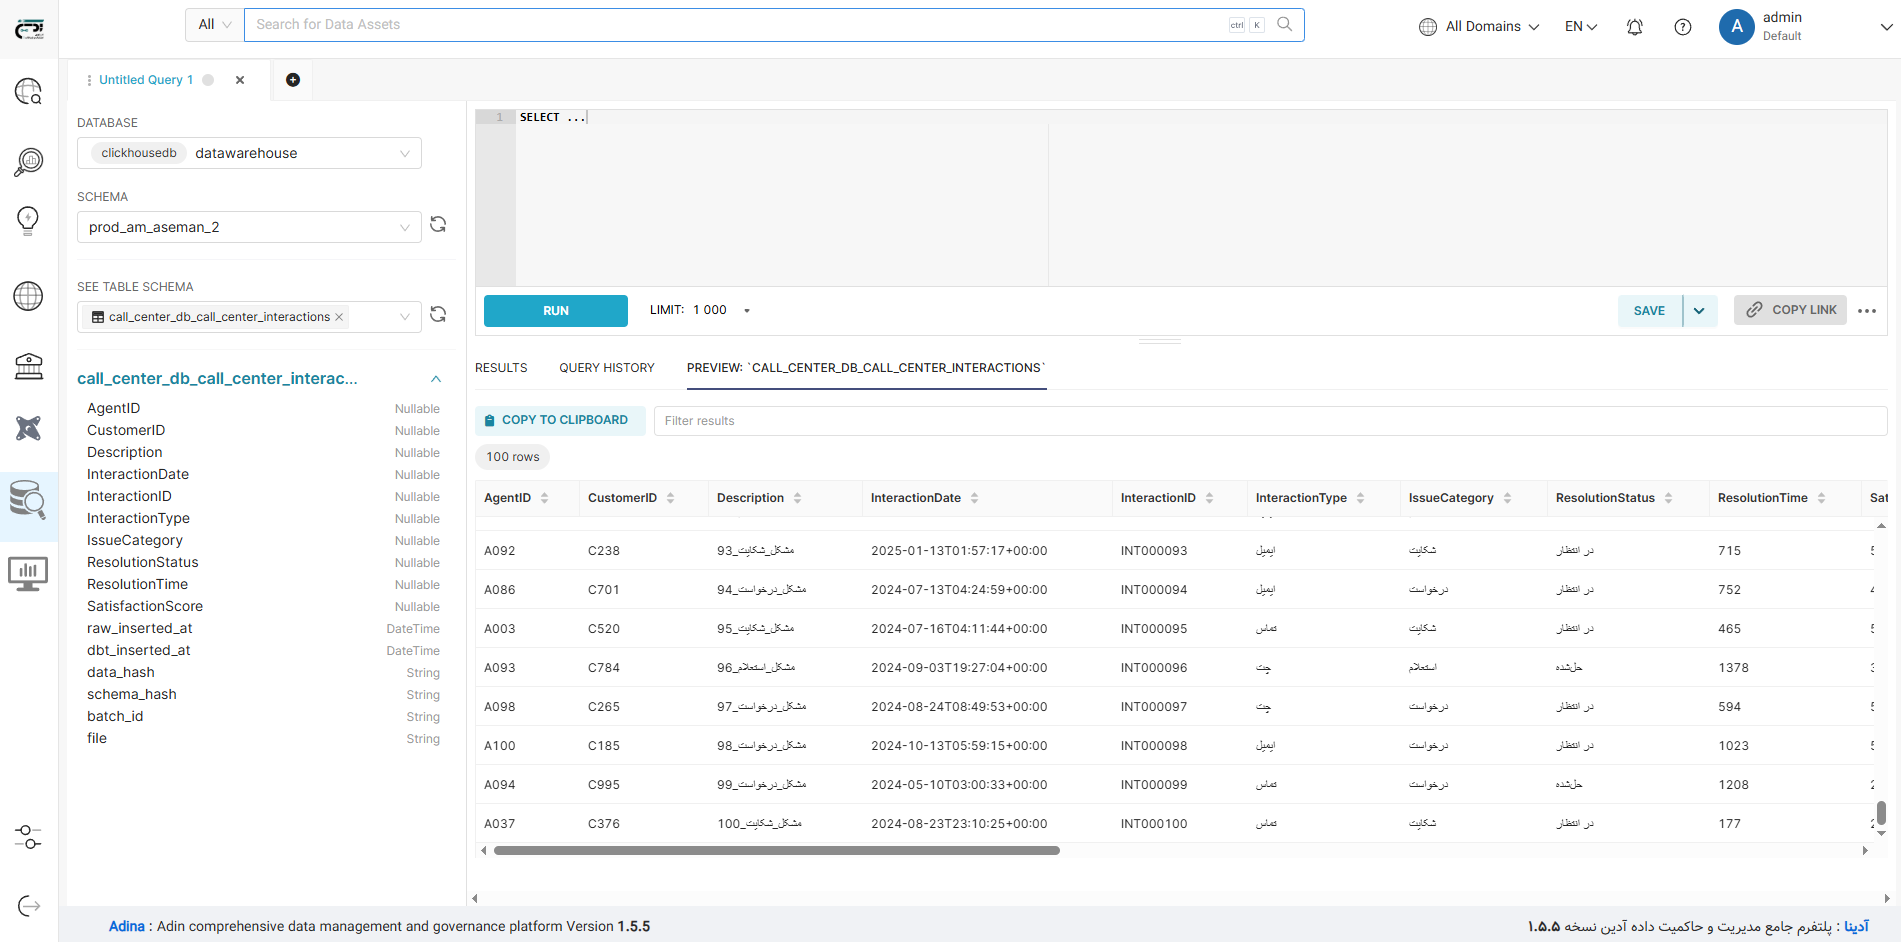The height and width of the screenshot is (942, 1901).
Task: Click the horizontal scrollbar of results table
Action: [776, 851]
